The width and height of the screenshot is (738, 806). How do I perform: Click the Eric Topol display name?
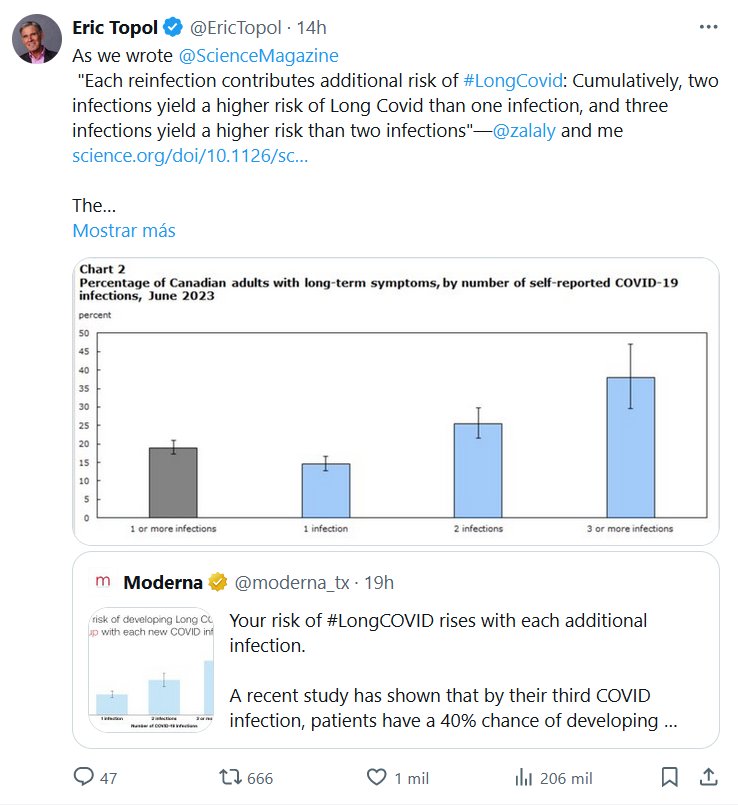coord(115,28)
